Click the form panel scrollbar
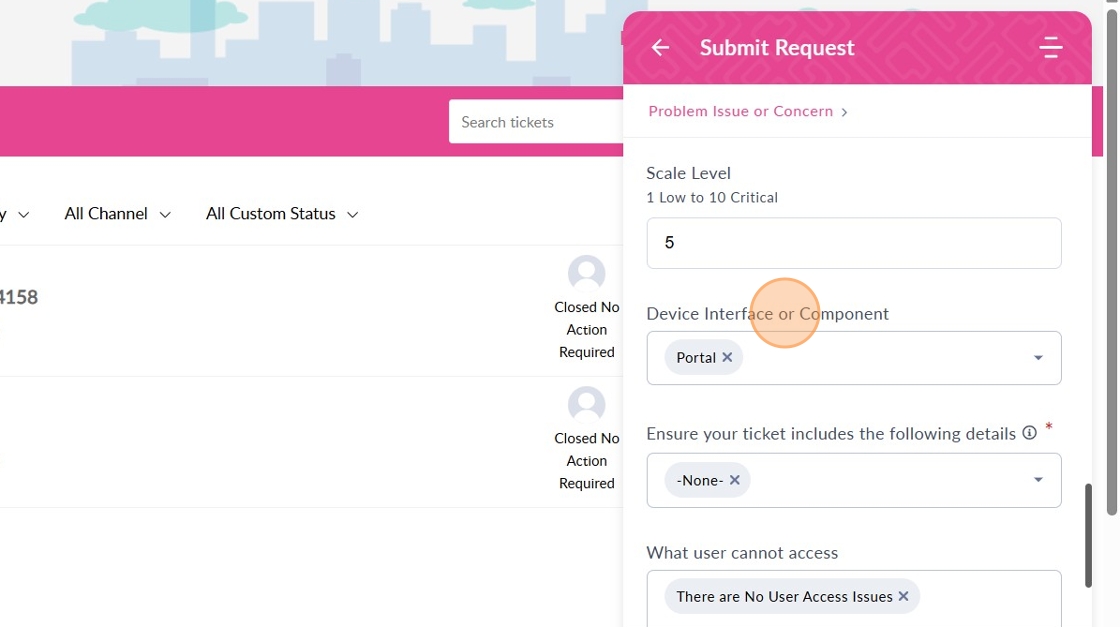This screenshot has width=1120, height=627. (1088, 535)
